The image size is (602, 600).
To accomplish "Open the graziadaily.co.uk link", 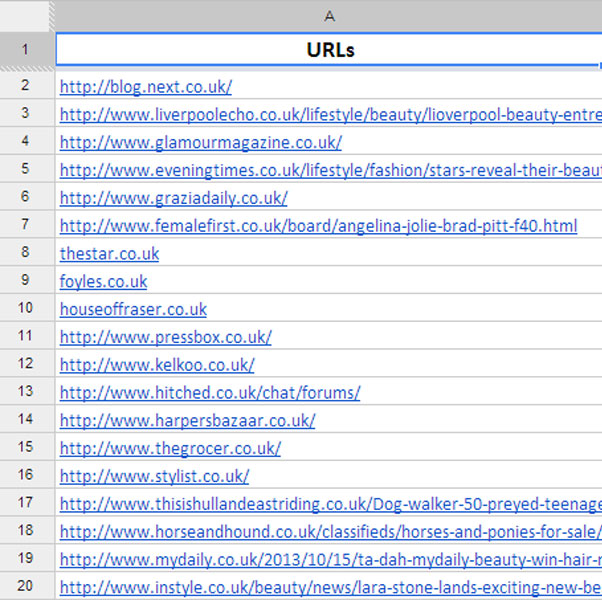I will [173, 198].
